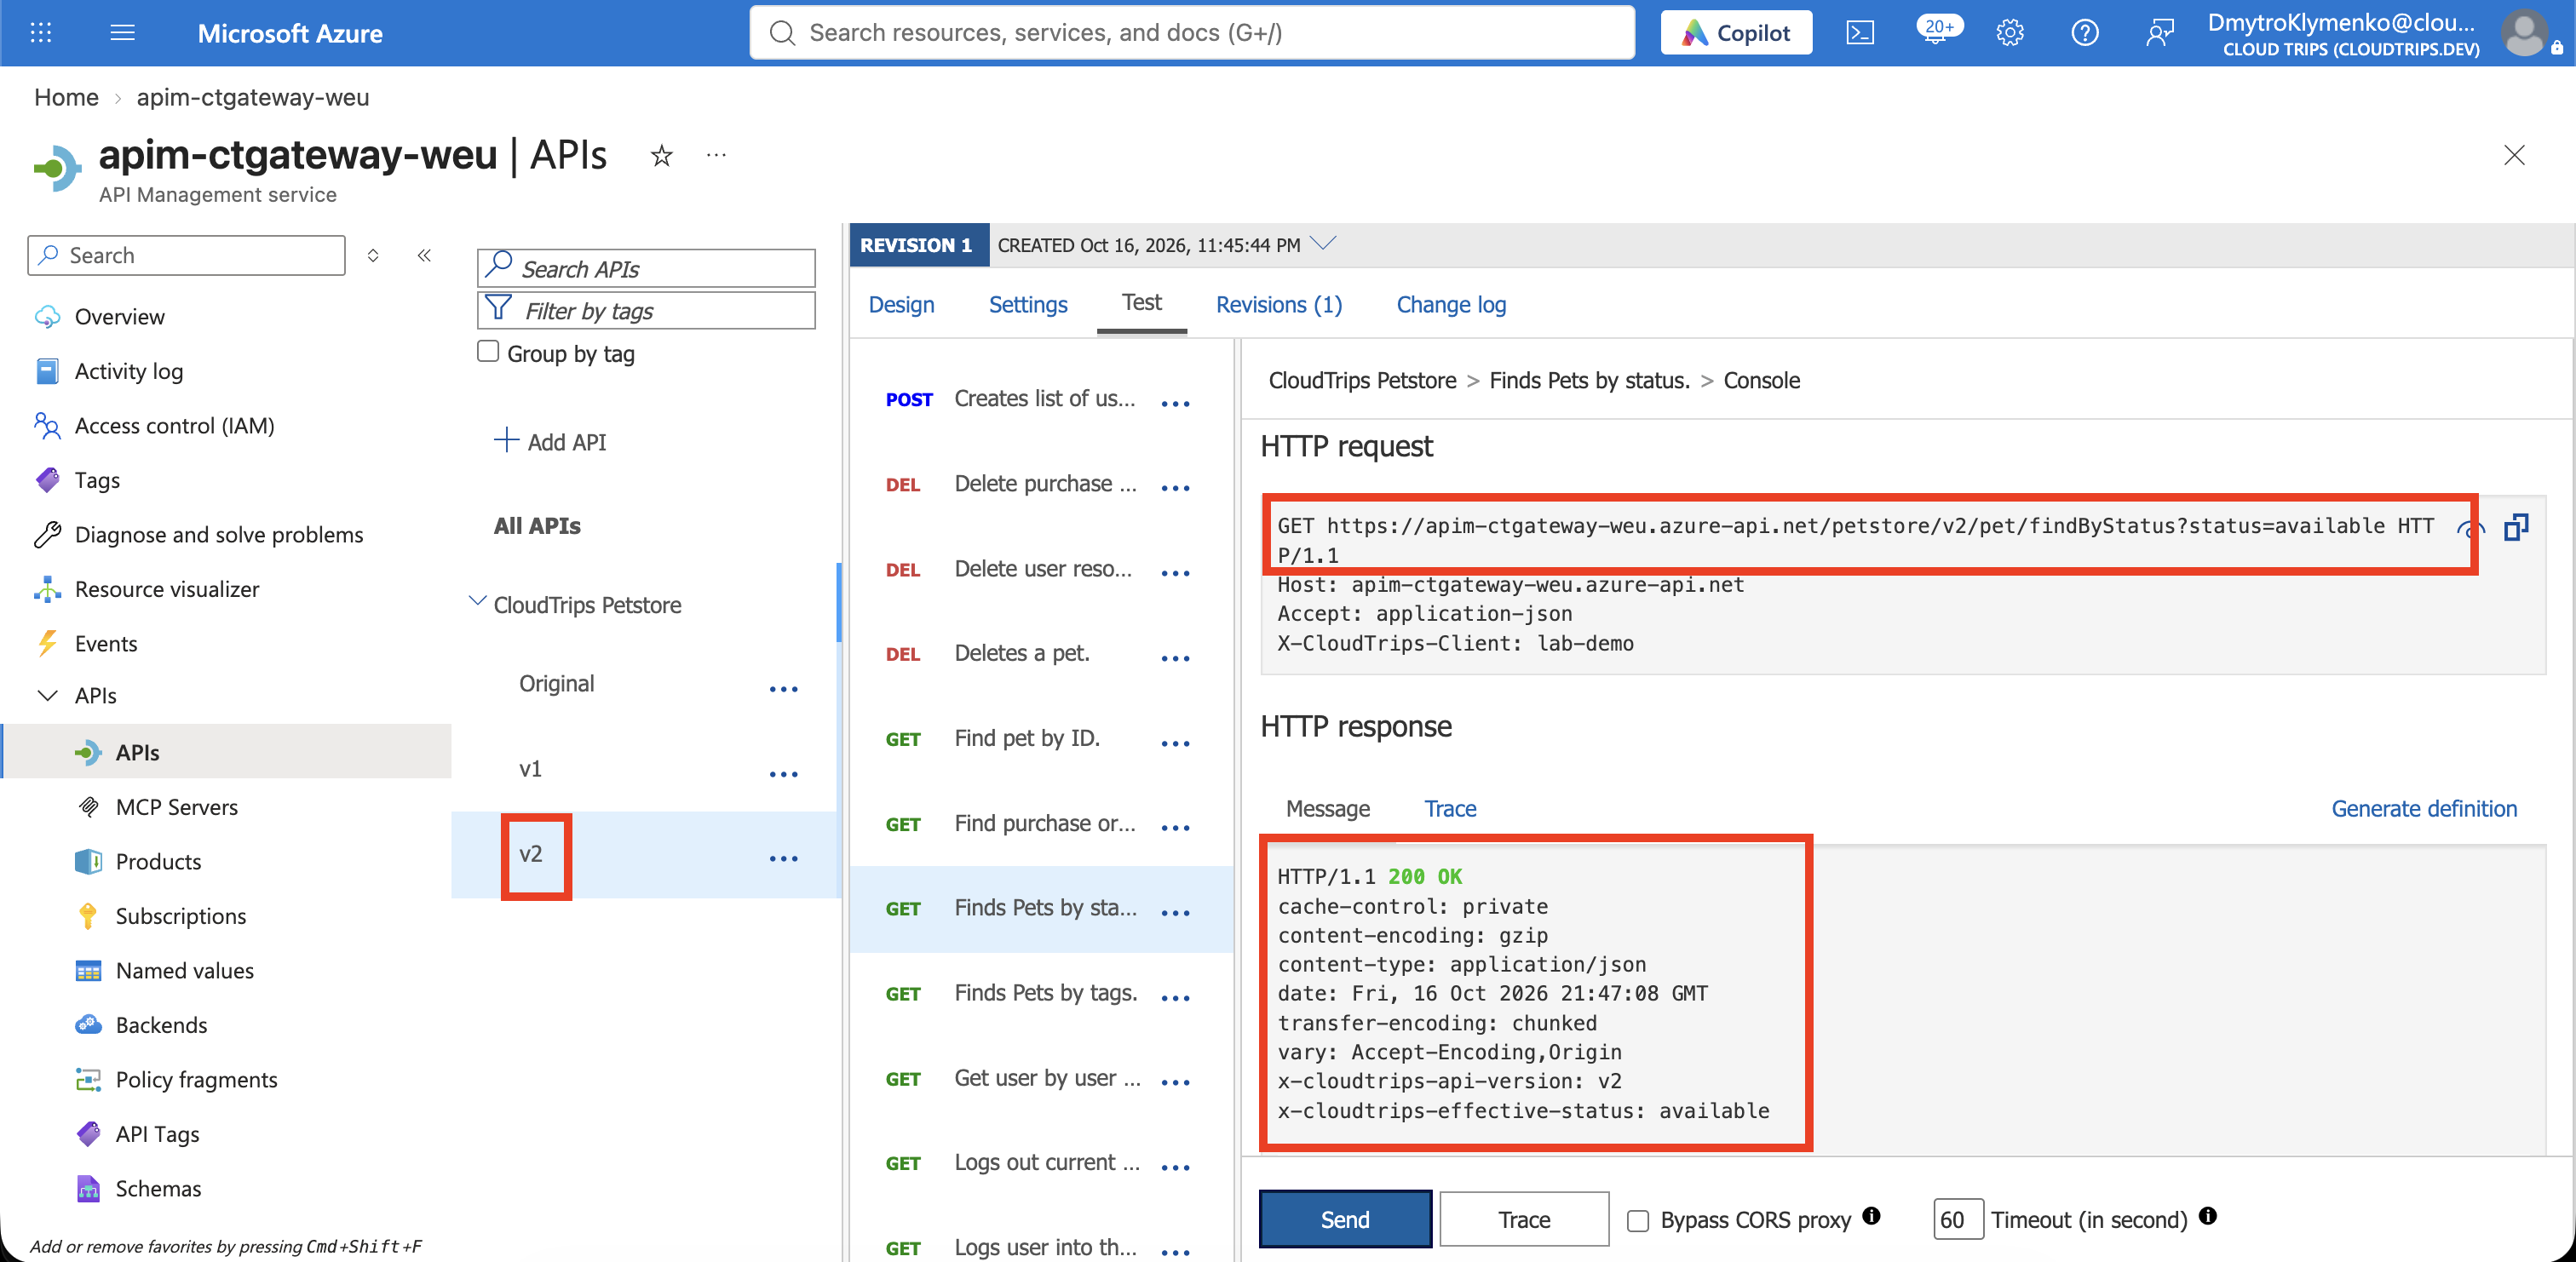Open options for the v2 API
This screenshot has width=2576, height=1262.
(x=784, y=858)
